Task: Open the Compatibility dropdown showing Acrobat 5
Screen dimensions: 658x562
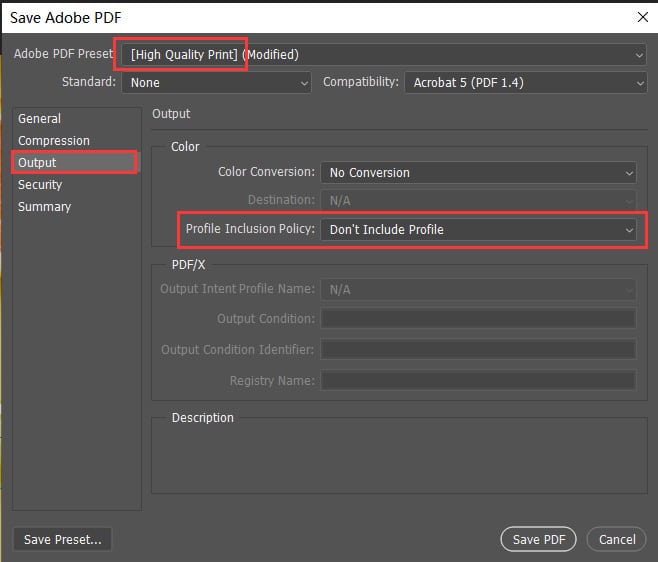Action: [x=525, y=82]
